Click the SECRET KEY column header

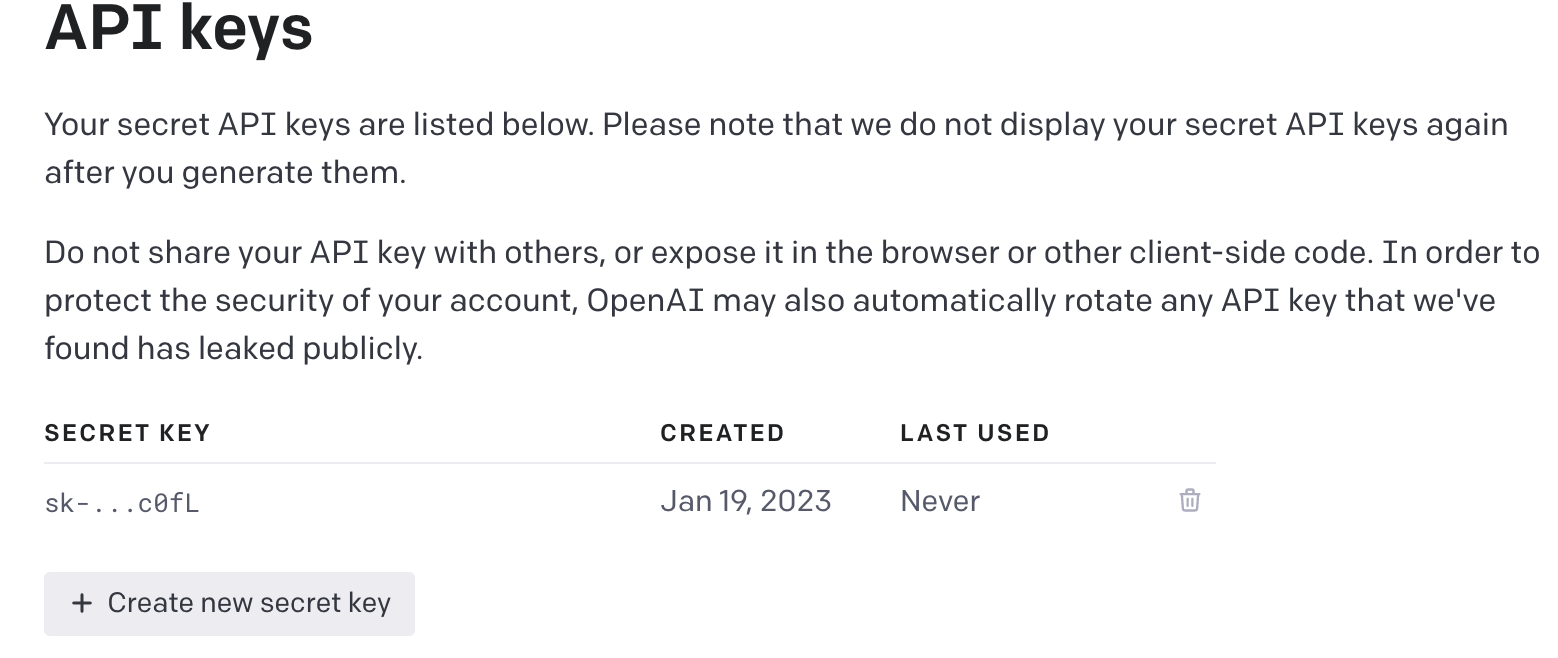point(127,433)
